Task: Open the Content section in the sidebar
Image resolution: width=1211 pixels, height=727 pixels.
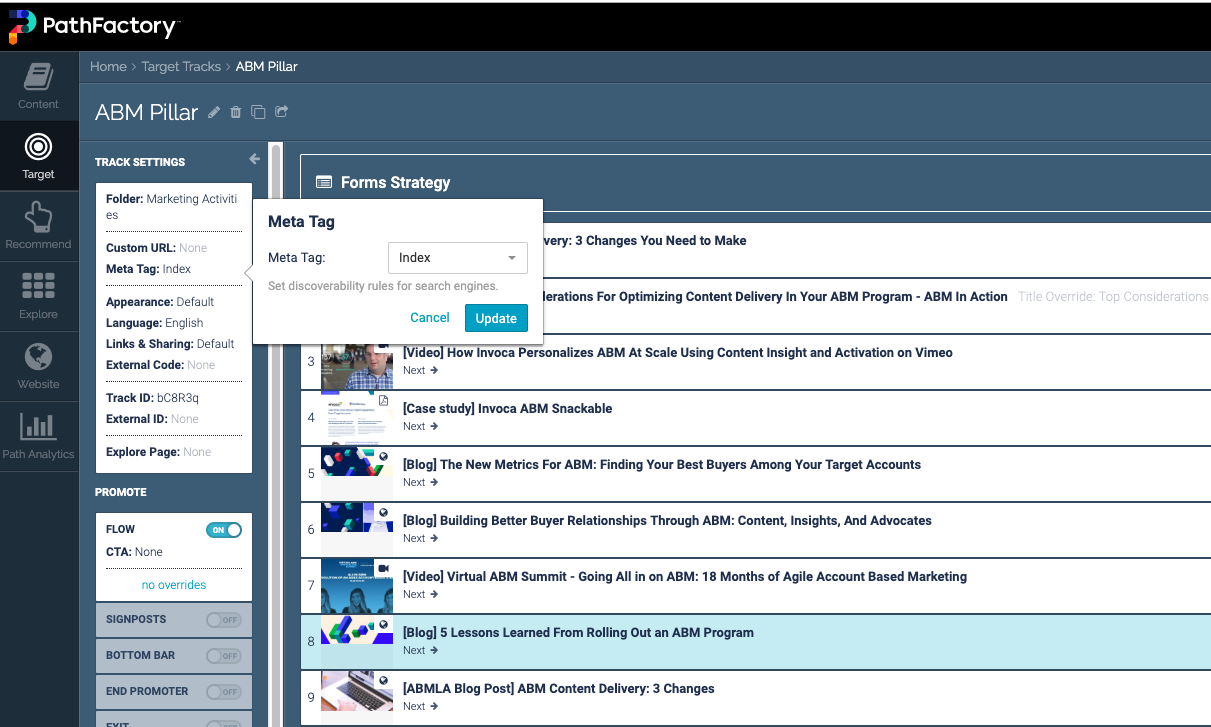Action: (x=39, y=85)
